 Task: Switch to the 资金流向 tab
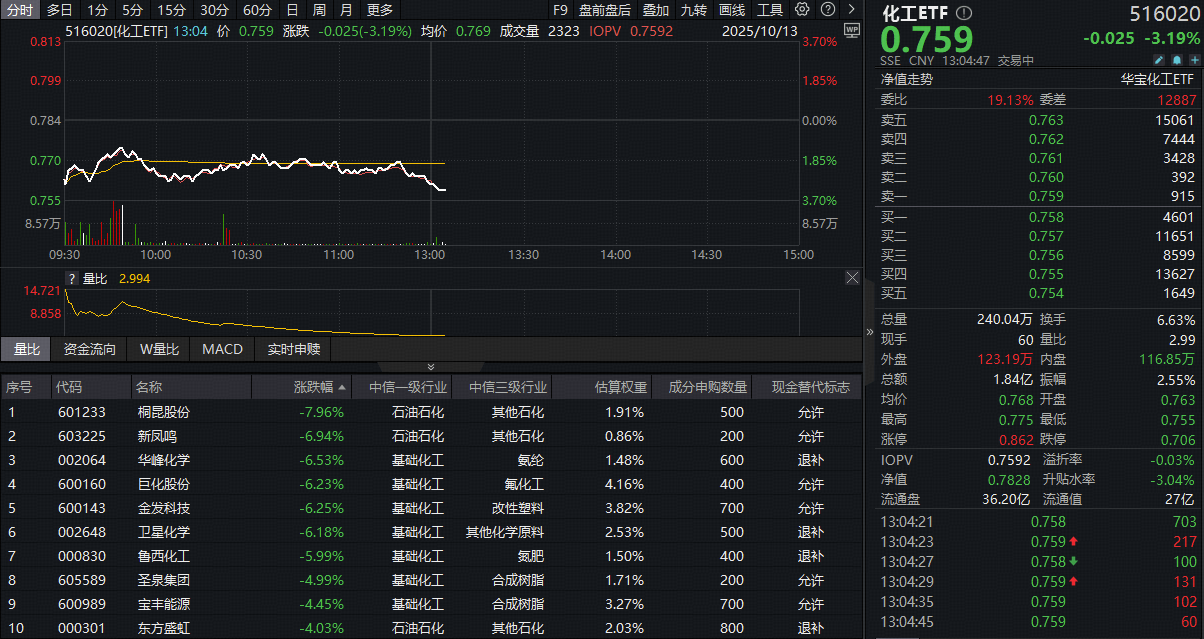(x=90, y=349)
